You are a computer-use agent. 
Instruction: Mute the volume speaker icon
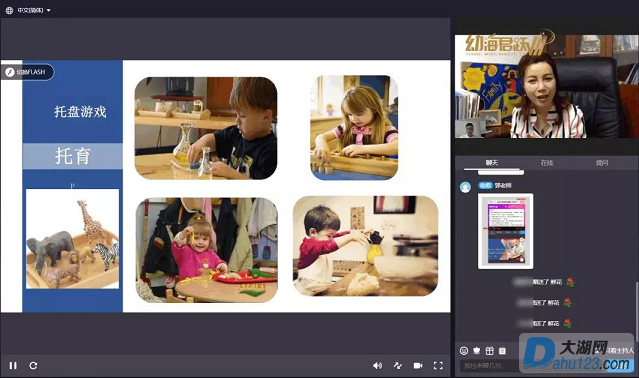coord(377,365)
